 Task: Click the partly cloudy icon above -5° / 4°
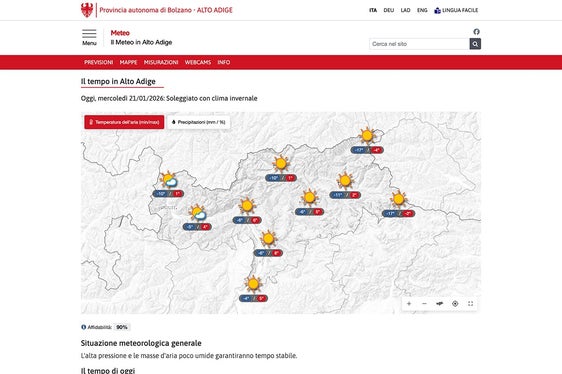click(197, 213)
